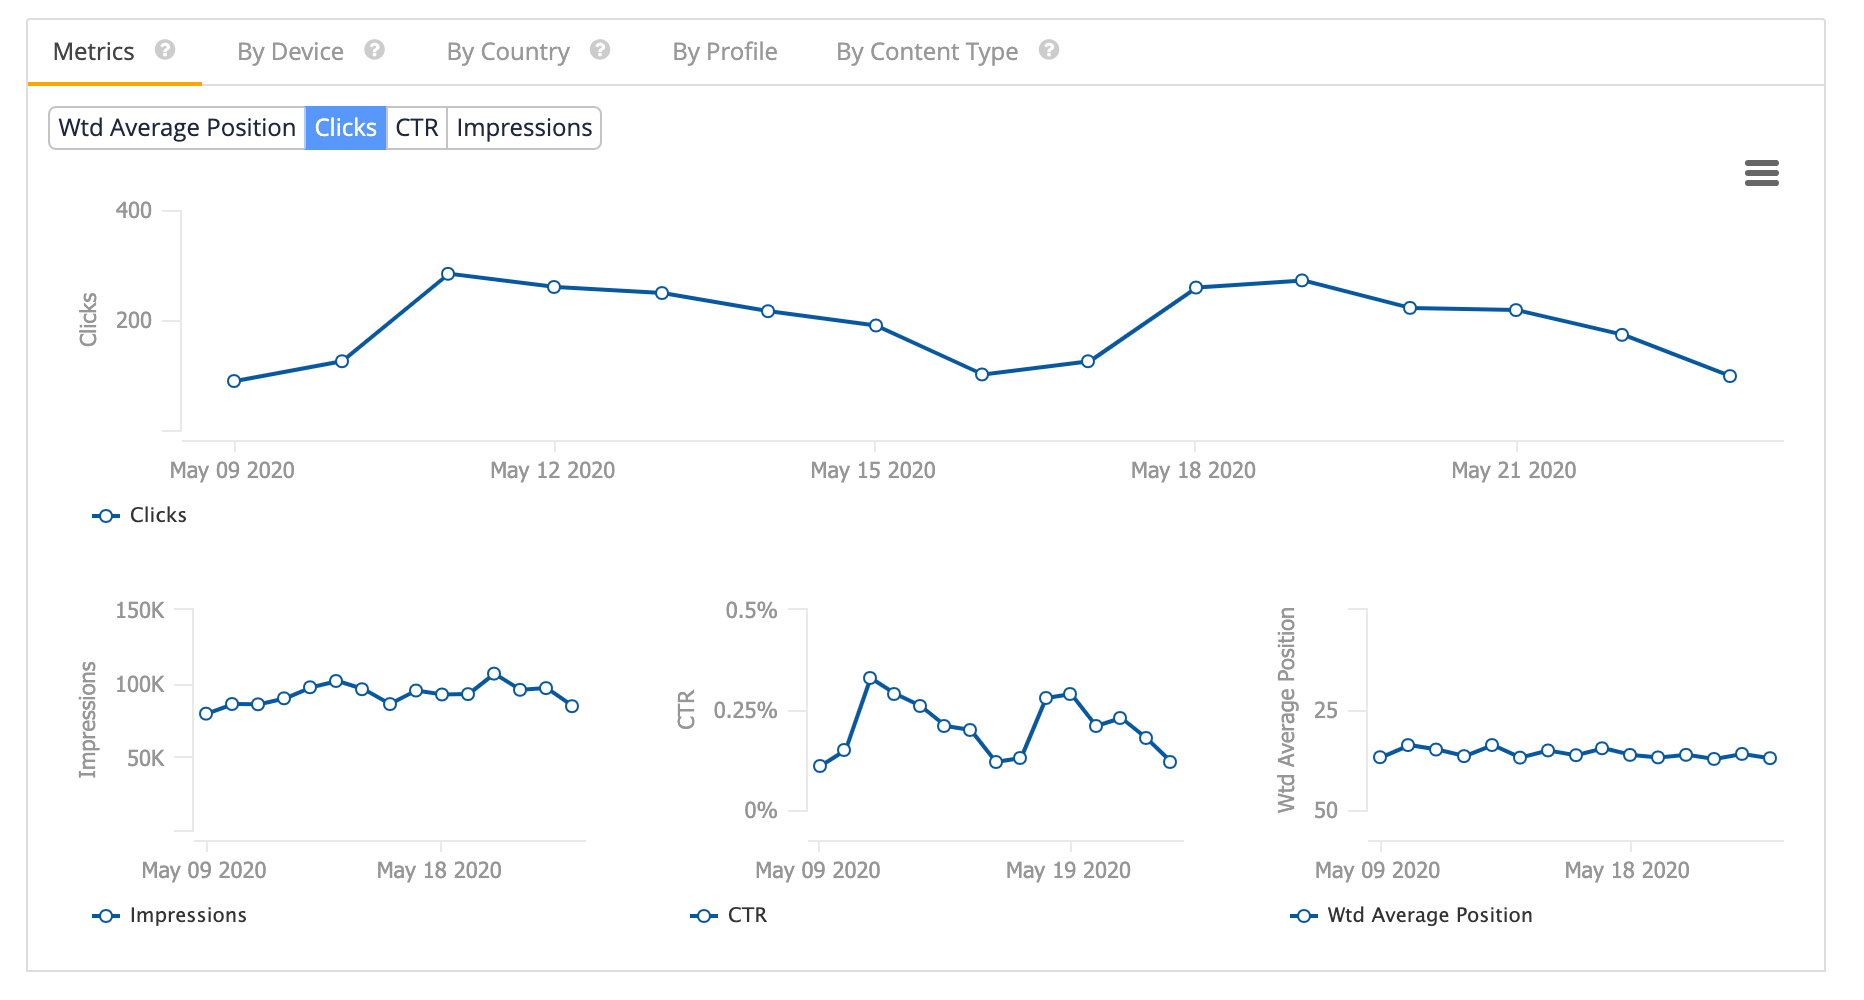Click the help icon beside By Content Type

click(1049, 50)
